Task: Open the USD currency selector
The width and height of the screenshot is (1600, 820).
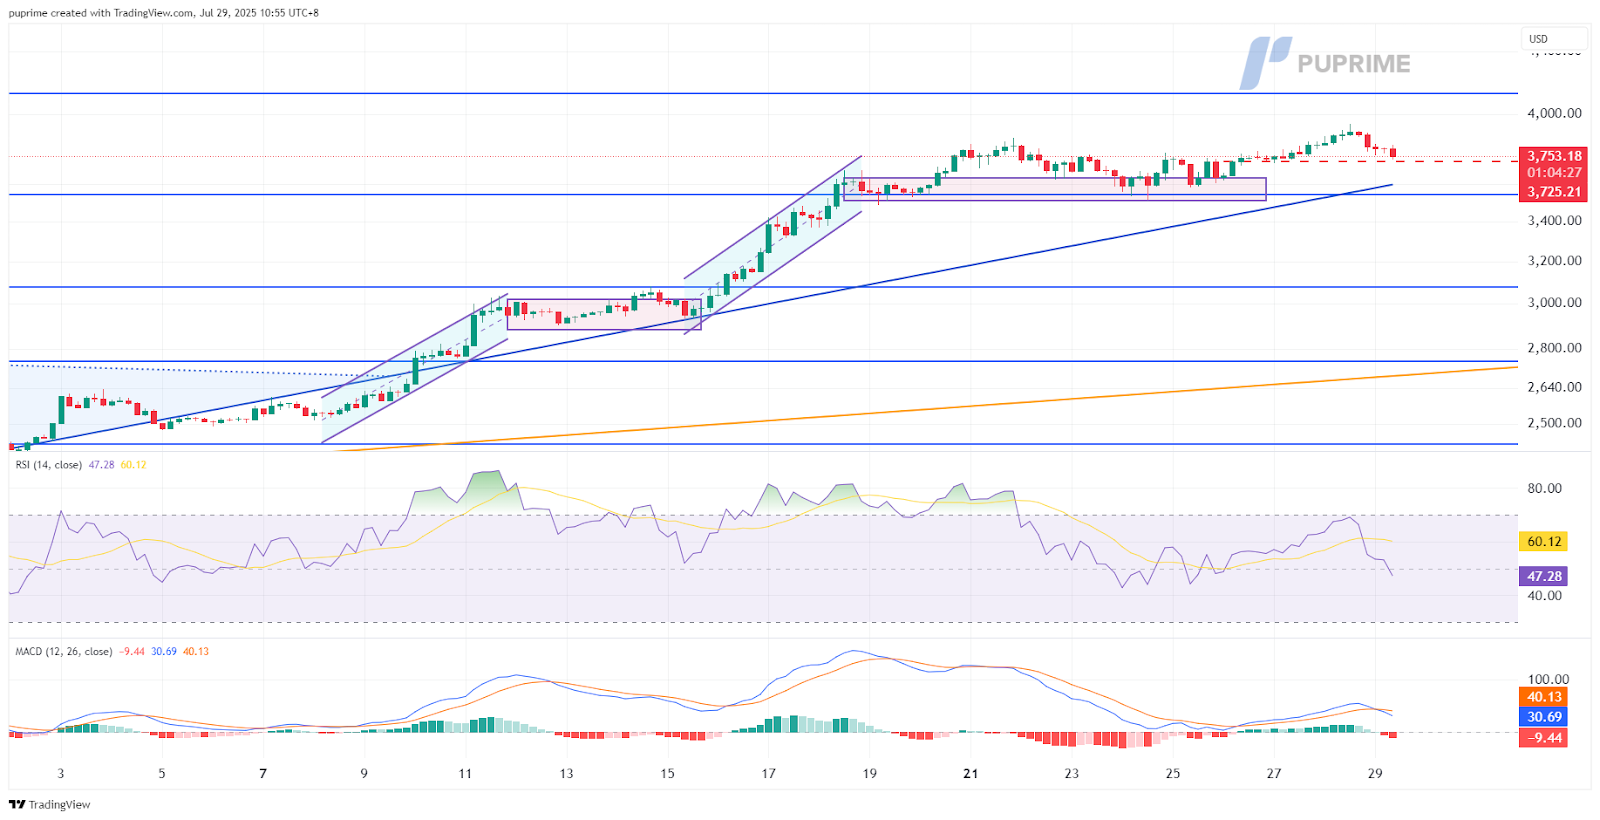Action: (1553, 39)
